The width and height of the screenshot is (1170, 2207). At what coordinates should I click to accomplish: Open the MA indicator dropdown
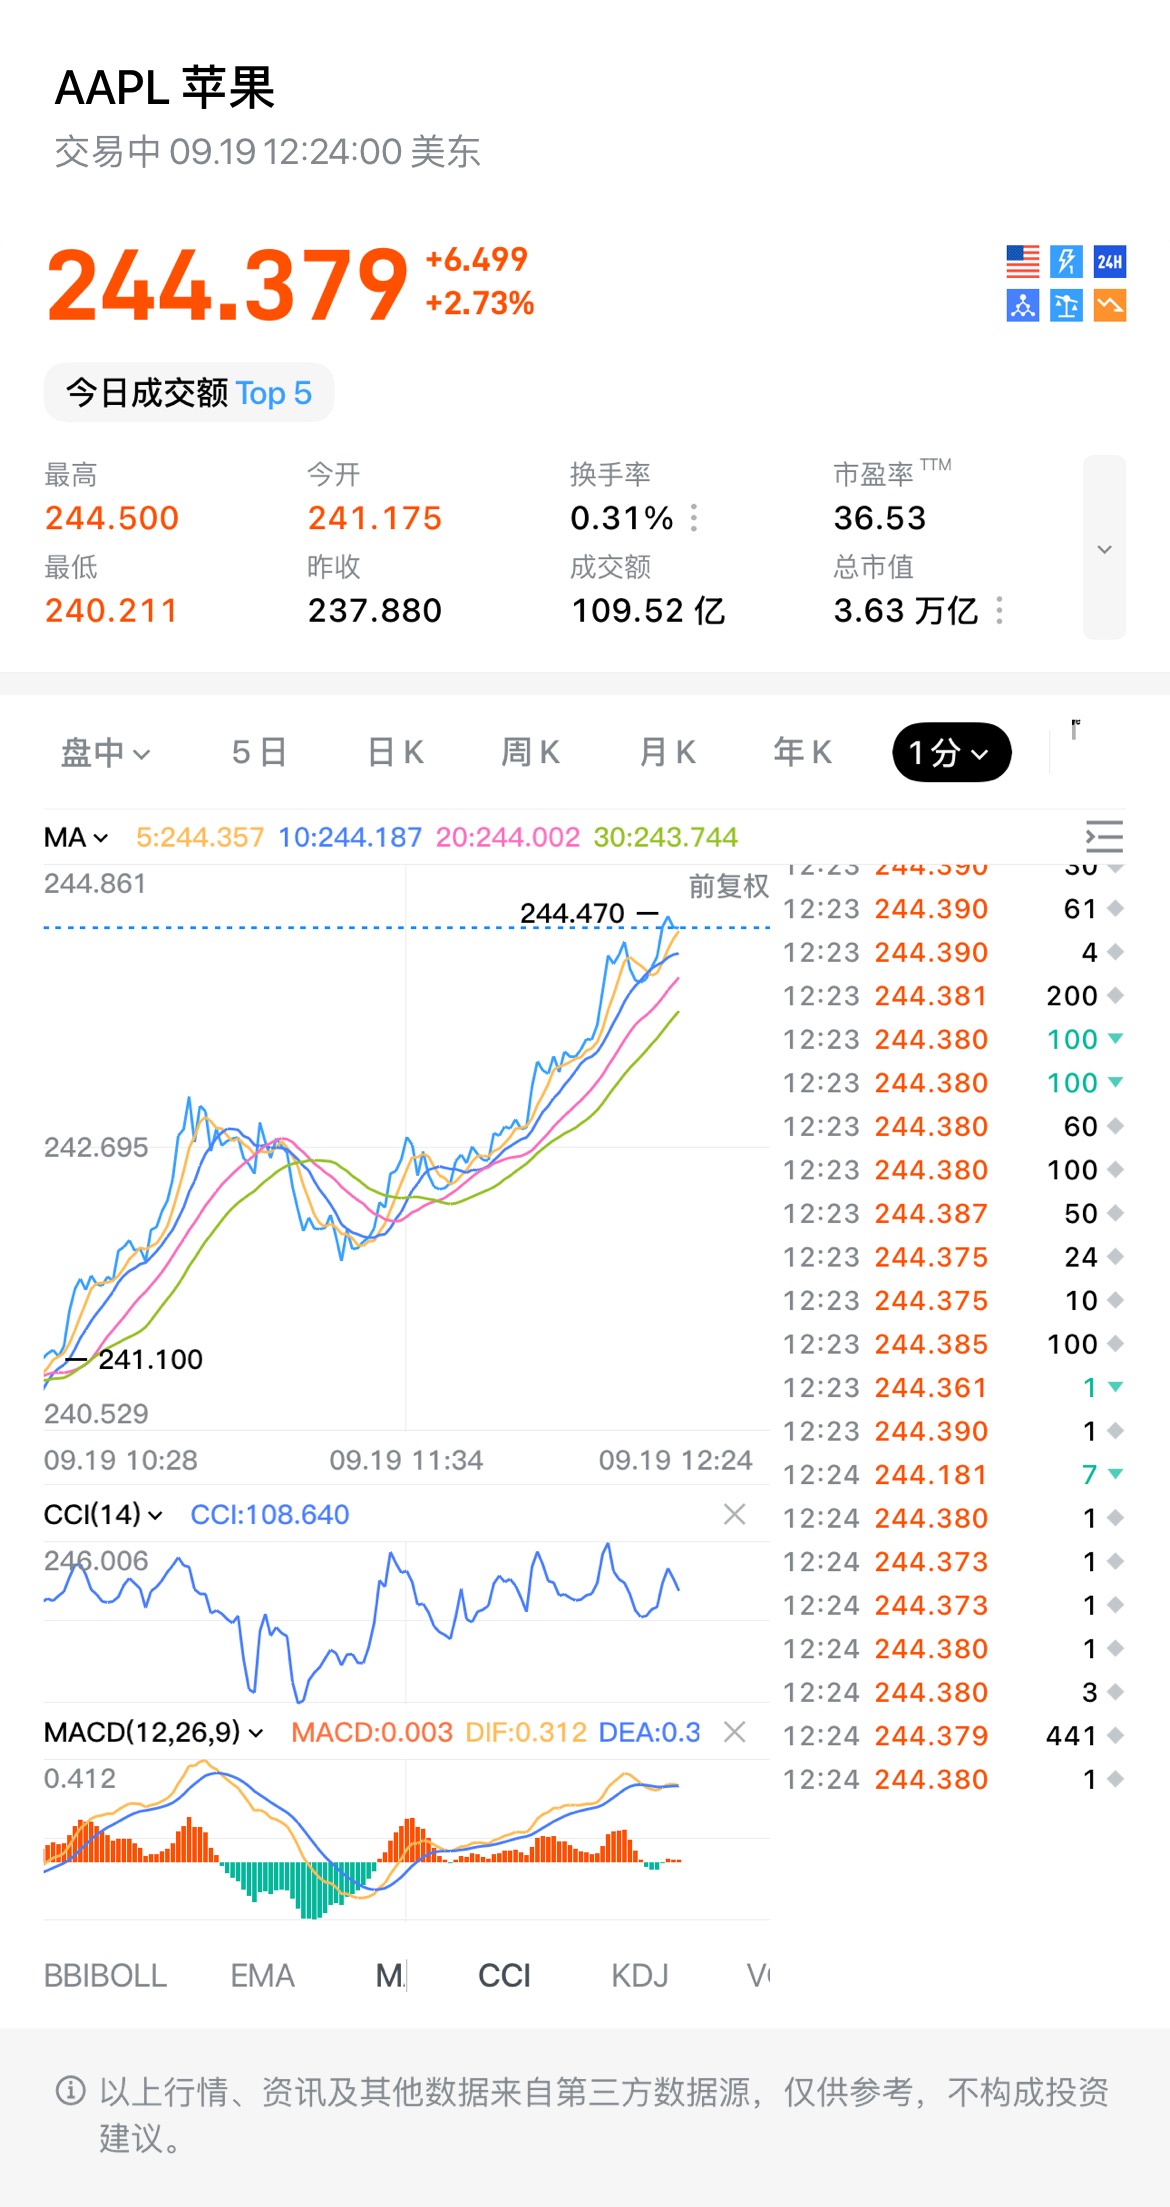click(x=76, y=837)
